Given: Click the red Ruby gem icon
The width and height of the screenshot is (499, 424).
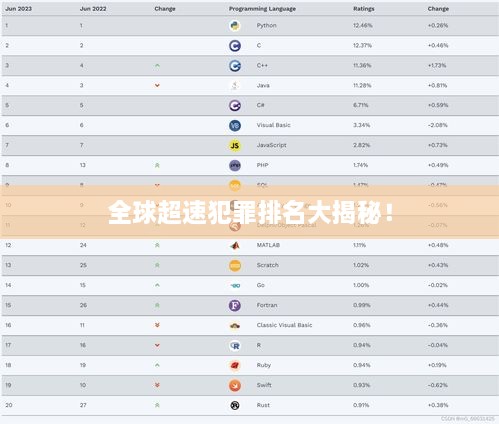Looking at the screenshot, I should coord(235,366).
